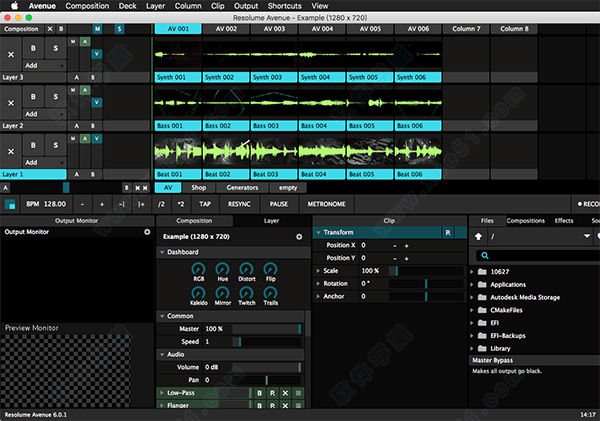Screen dimensions: 600x421
Task: Toggle composition bypass B button
Action: (61, 29)
